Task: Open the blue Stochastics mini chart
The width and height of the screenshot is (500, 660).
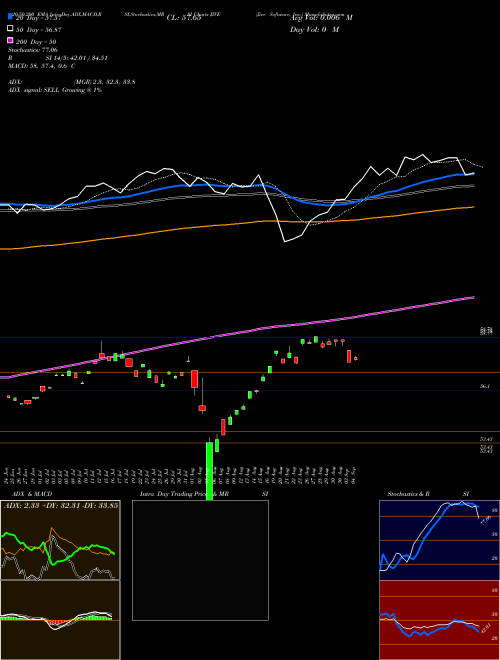Action: [x=439, y=540]
